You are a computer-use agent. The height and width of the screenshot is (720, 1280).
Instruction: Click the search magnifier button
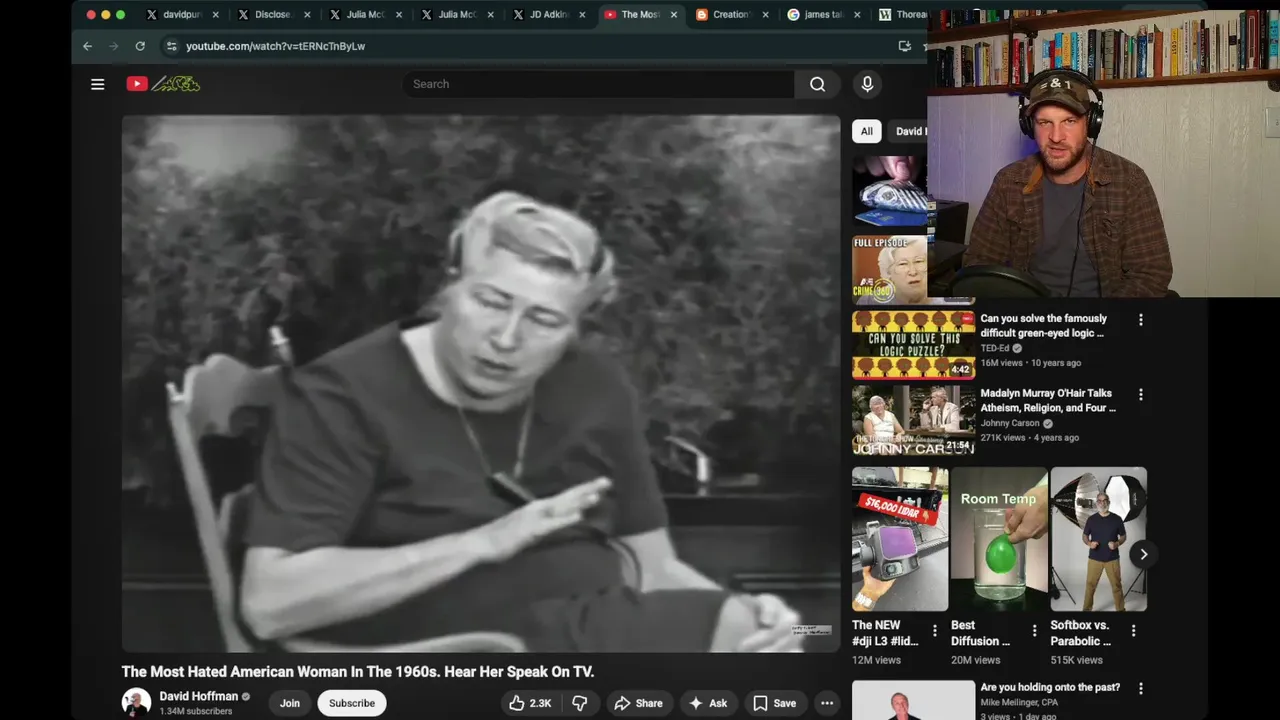(818, 84)
